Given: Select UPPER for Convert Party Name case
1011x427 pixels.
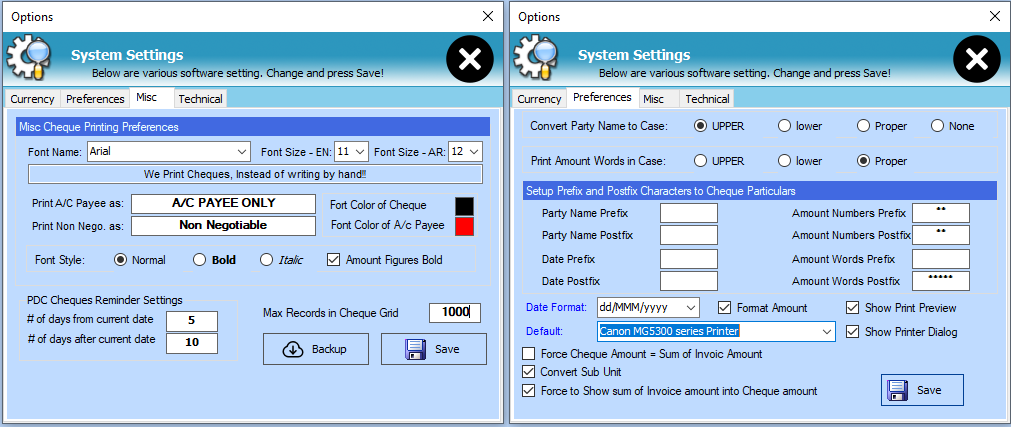Looking at the screenshot, I should [x=700, y=126].
